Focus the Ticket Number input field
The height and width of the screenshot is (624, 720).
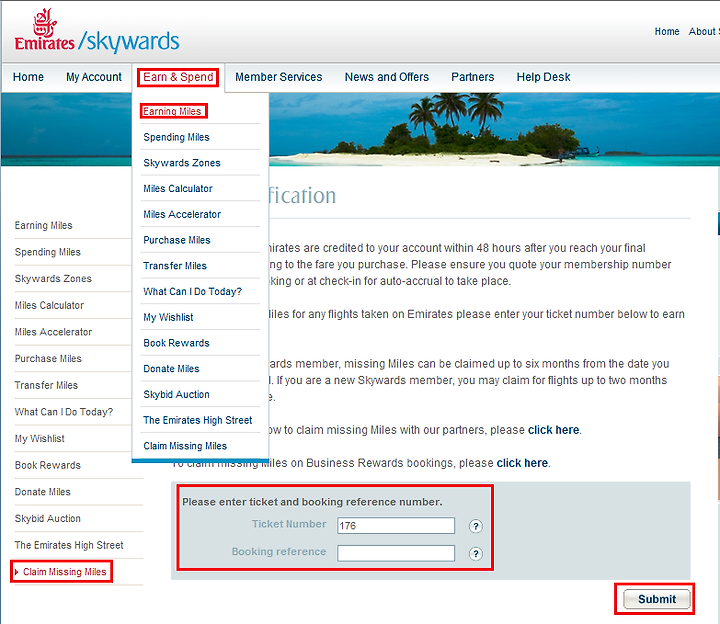(396, 526)
